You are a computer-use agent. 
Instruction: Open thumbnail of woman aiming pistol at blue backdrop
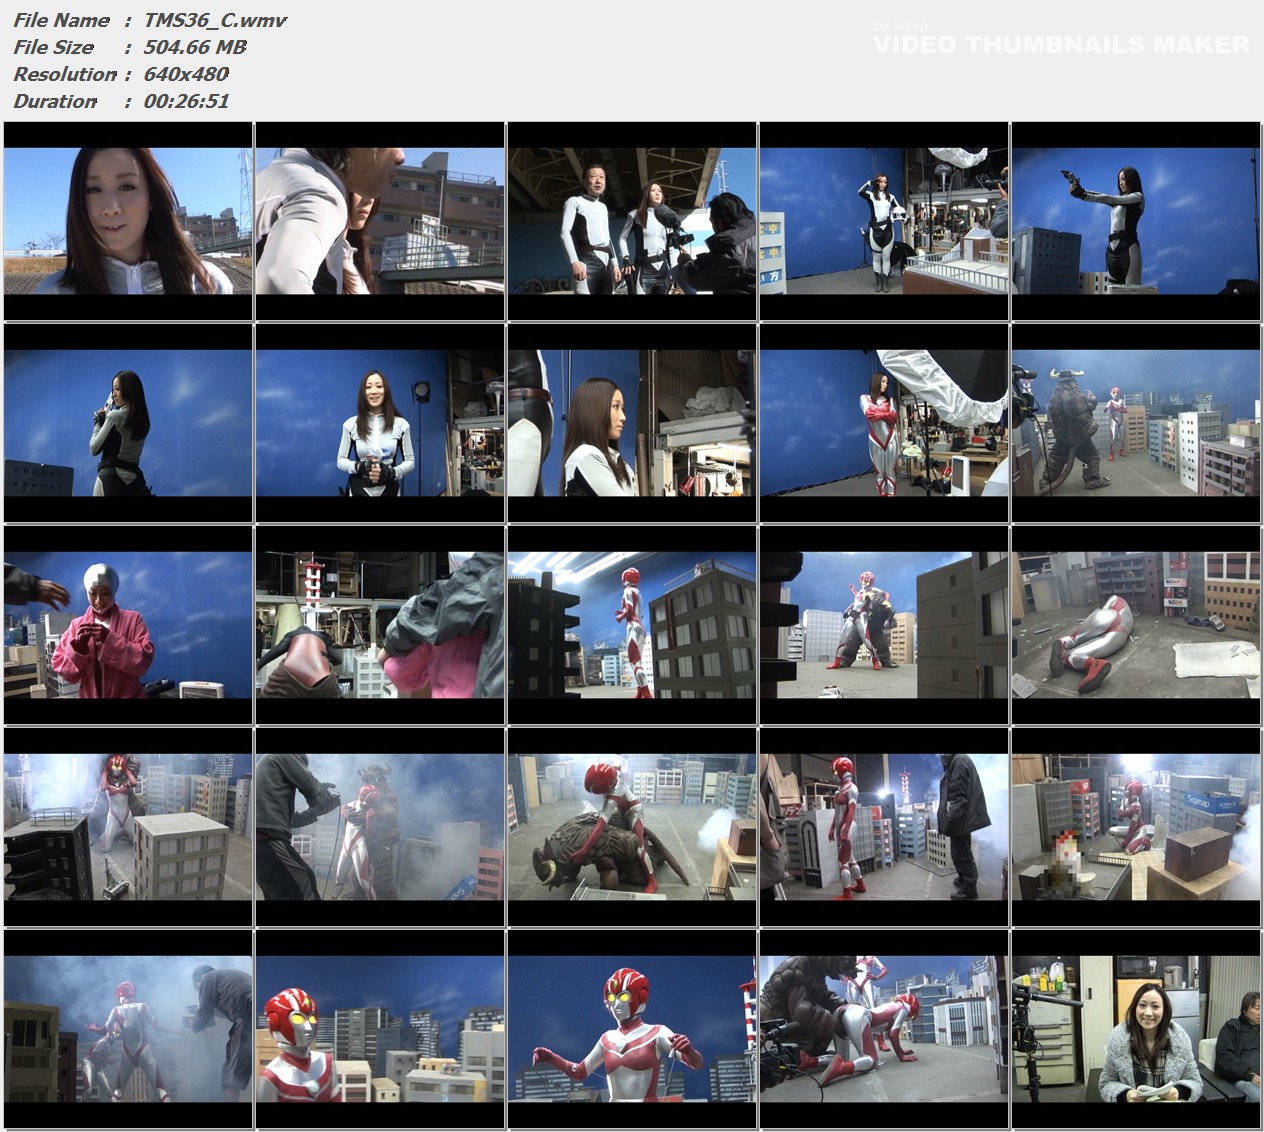pos(1136,221)
